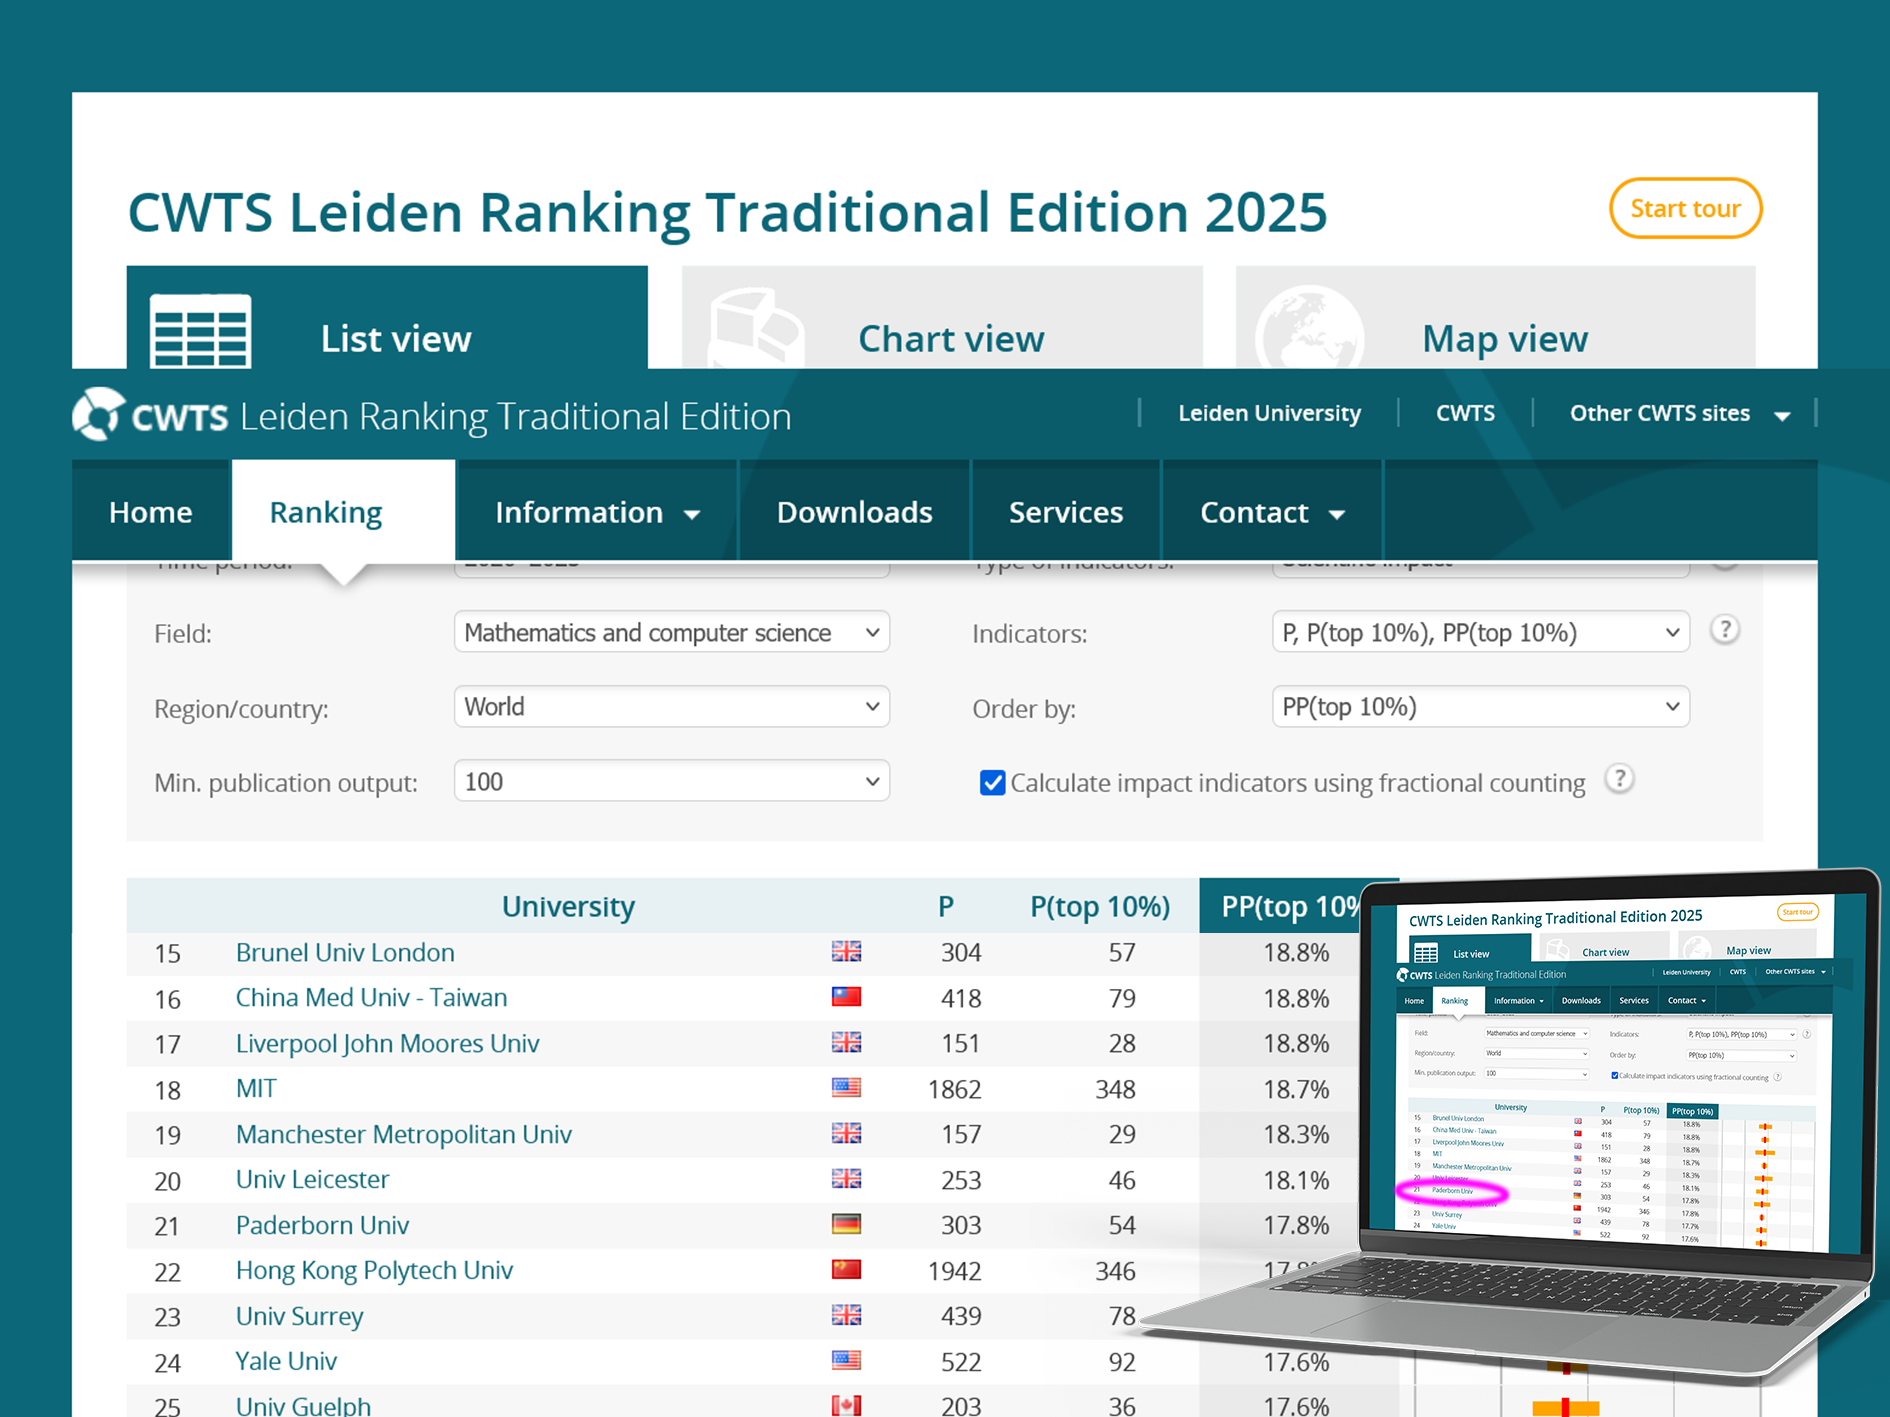Click the CWTS logo icon
This screenshot has width=1890, height=1417.
click(99, 414)
